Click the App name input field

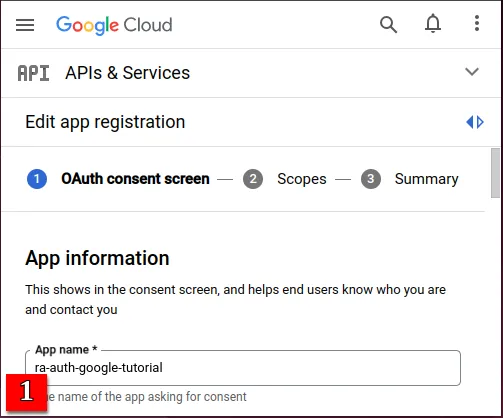coord(243,368)
